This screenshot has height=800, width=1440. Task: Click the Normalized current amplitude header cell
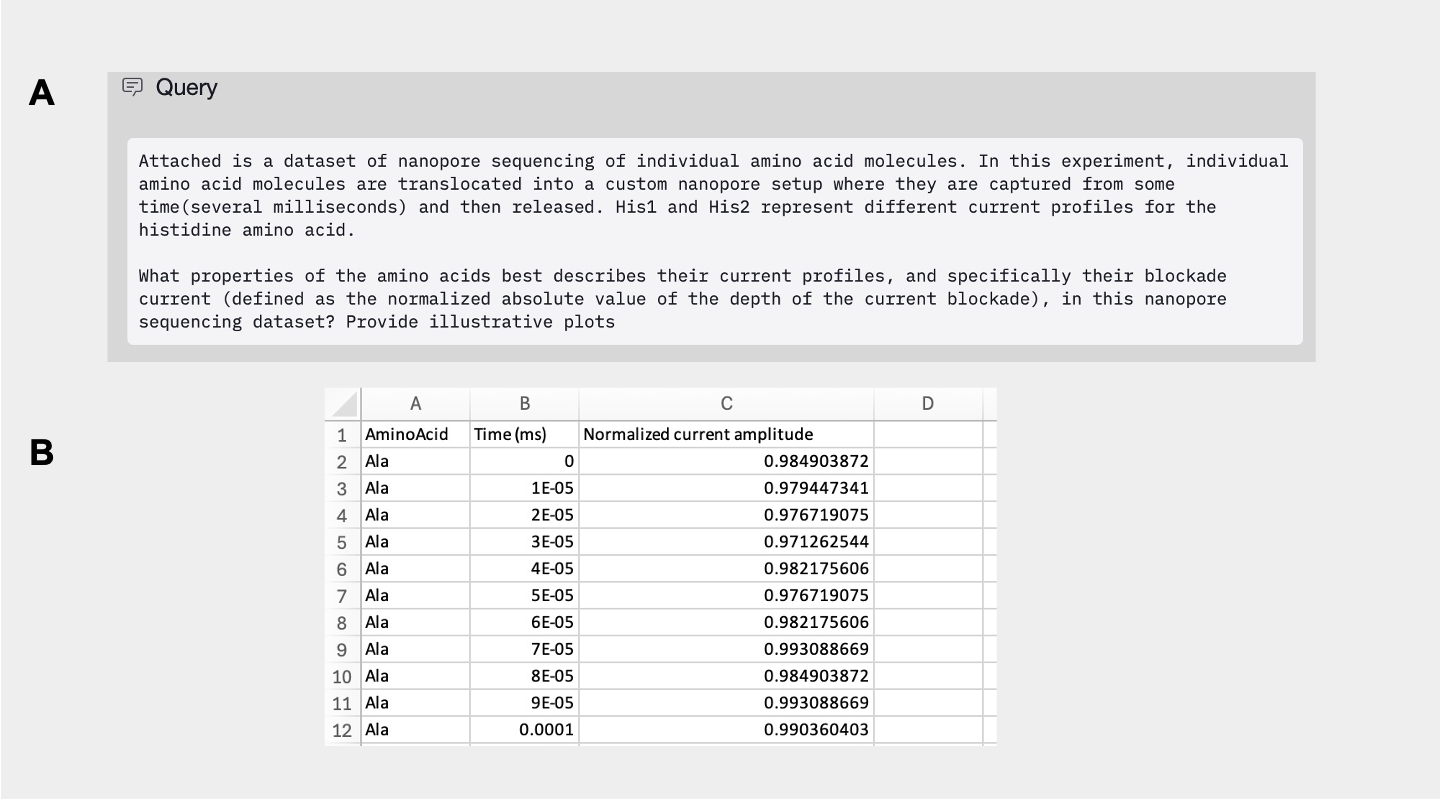coord(727,435)
